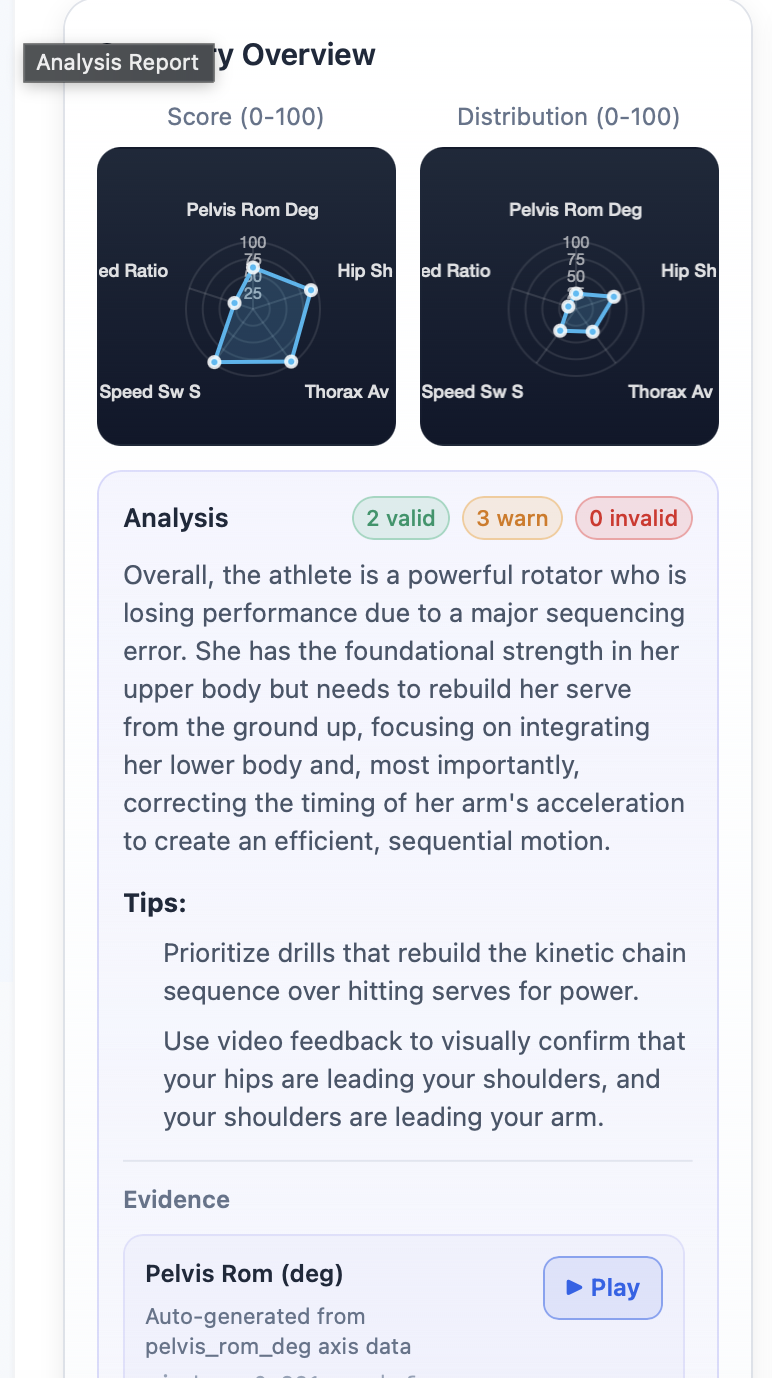Viewport: 772px width, 1378px height.
Task: Toggle the 0 invalid filter badge
Action: 634,518
